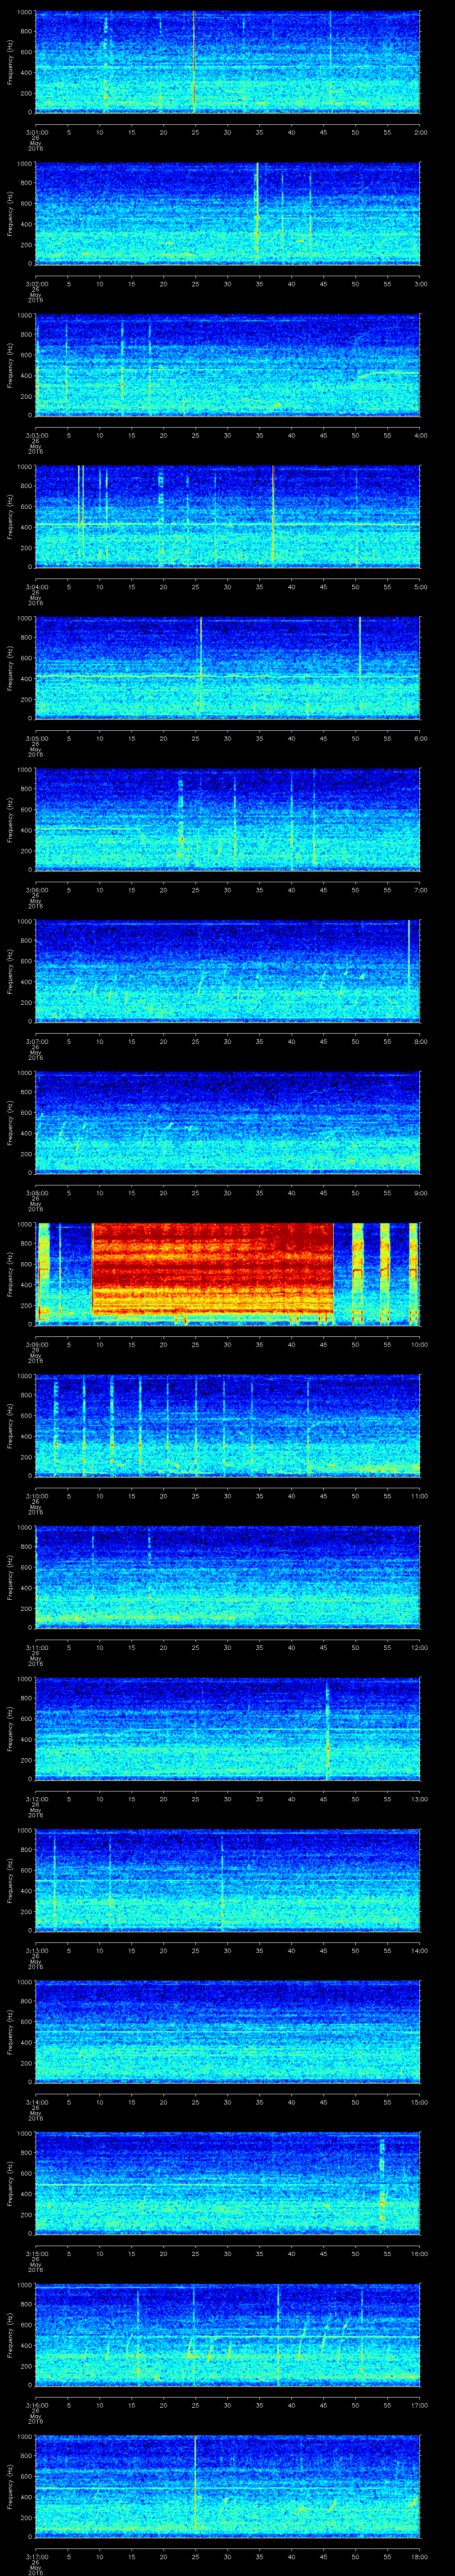The image size is (455, 2576).
Task: Click the spectrogram panel starting at 3:06:00
Action: 228,820
